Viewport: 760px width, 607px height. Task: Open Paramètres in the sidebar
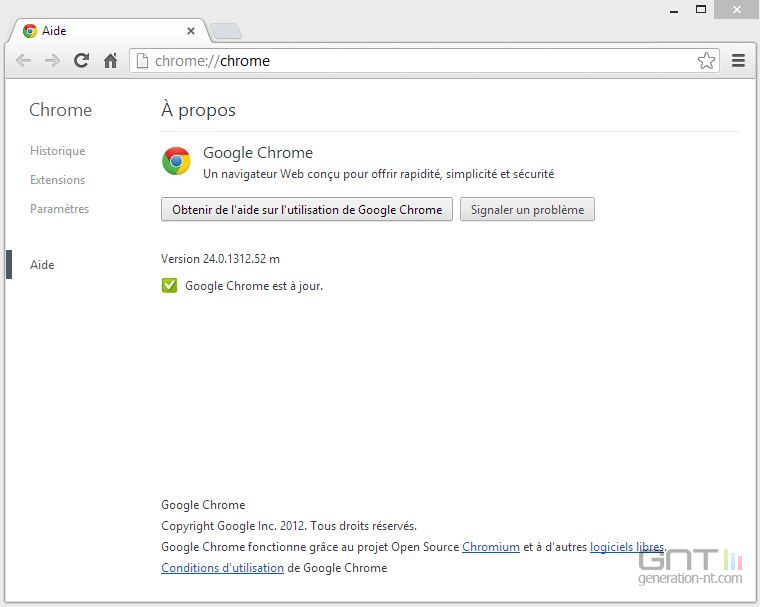pyautogui.click(x=59, y=209)
